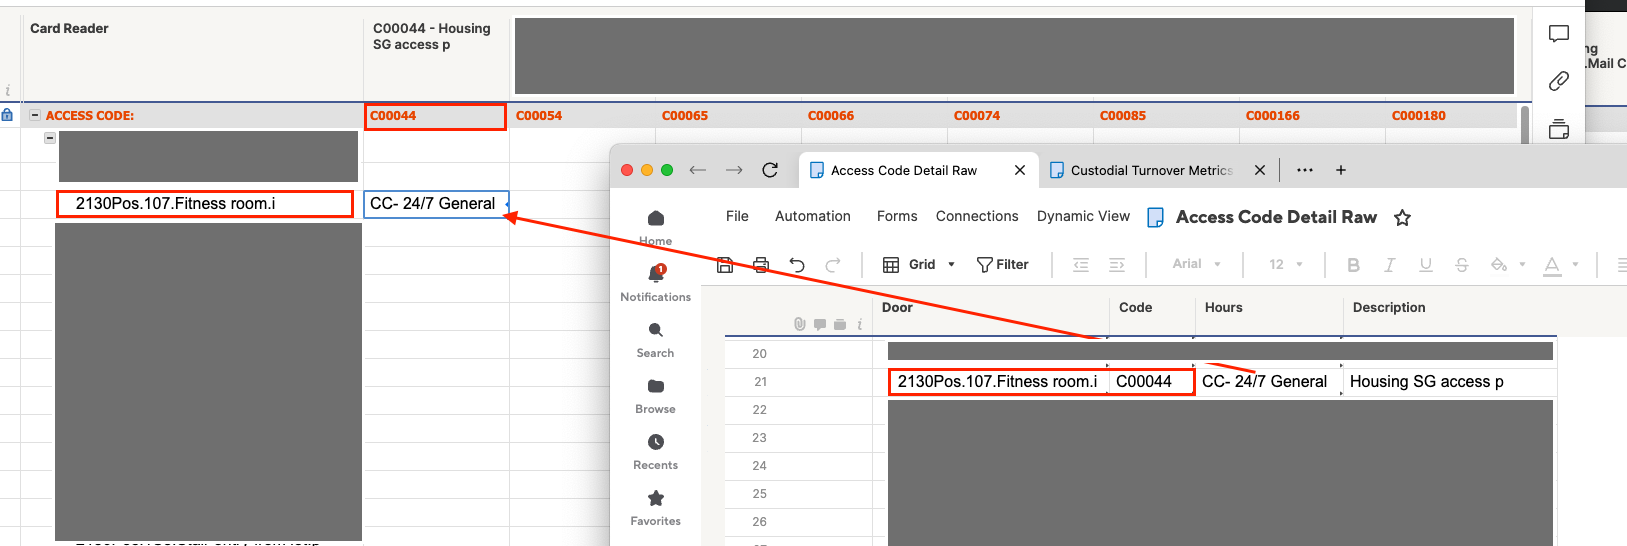The image size is (1627, 546).
Task: Open Favorites in the sidebar
Action: pyautogui.click(x=656, y=507)
